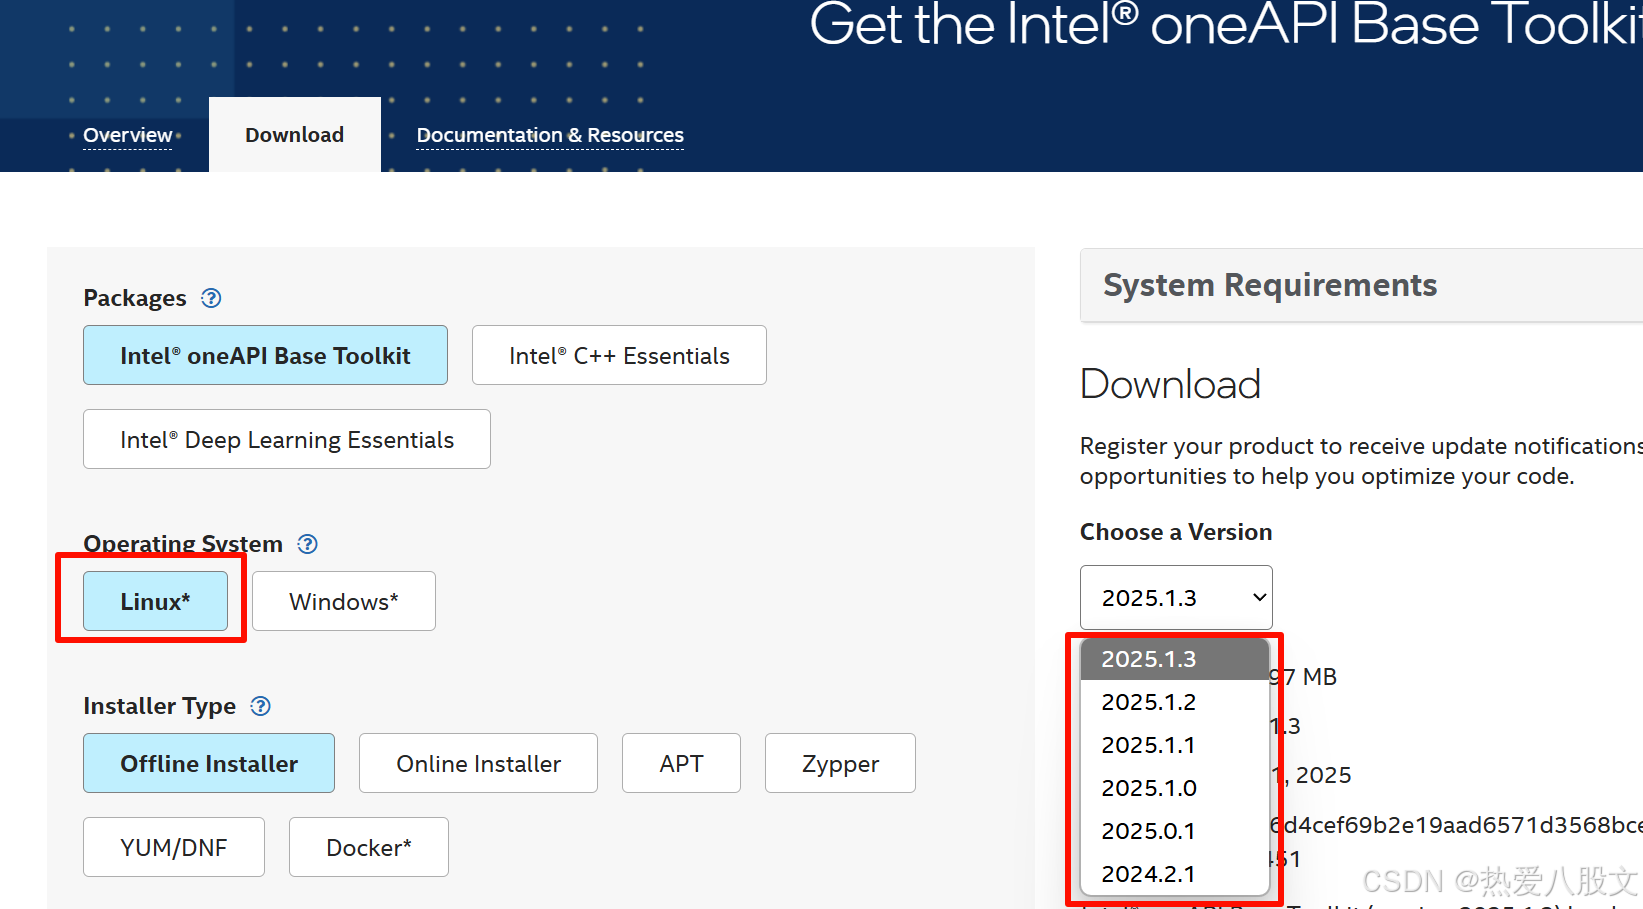Choose version 2025.1.0
The width and height of the screenshot is (1643, 909).
click(1148, 787)
